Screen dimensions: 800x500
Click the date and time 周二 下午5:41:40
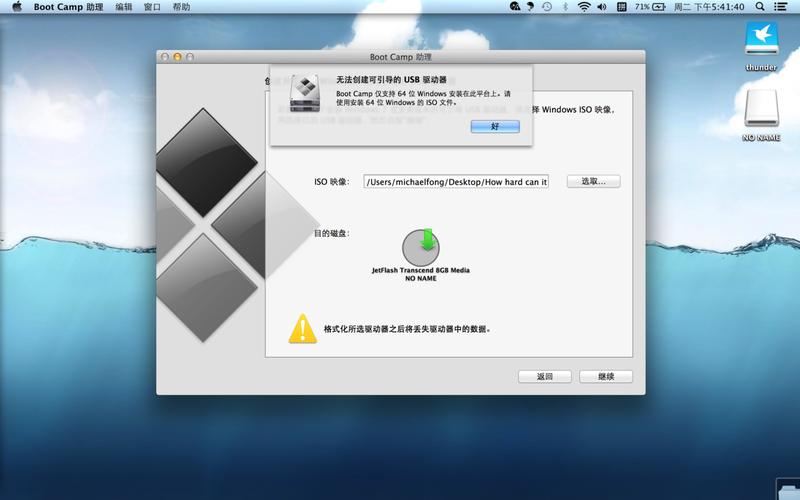pos(709,7)
